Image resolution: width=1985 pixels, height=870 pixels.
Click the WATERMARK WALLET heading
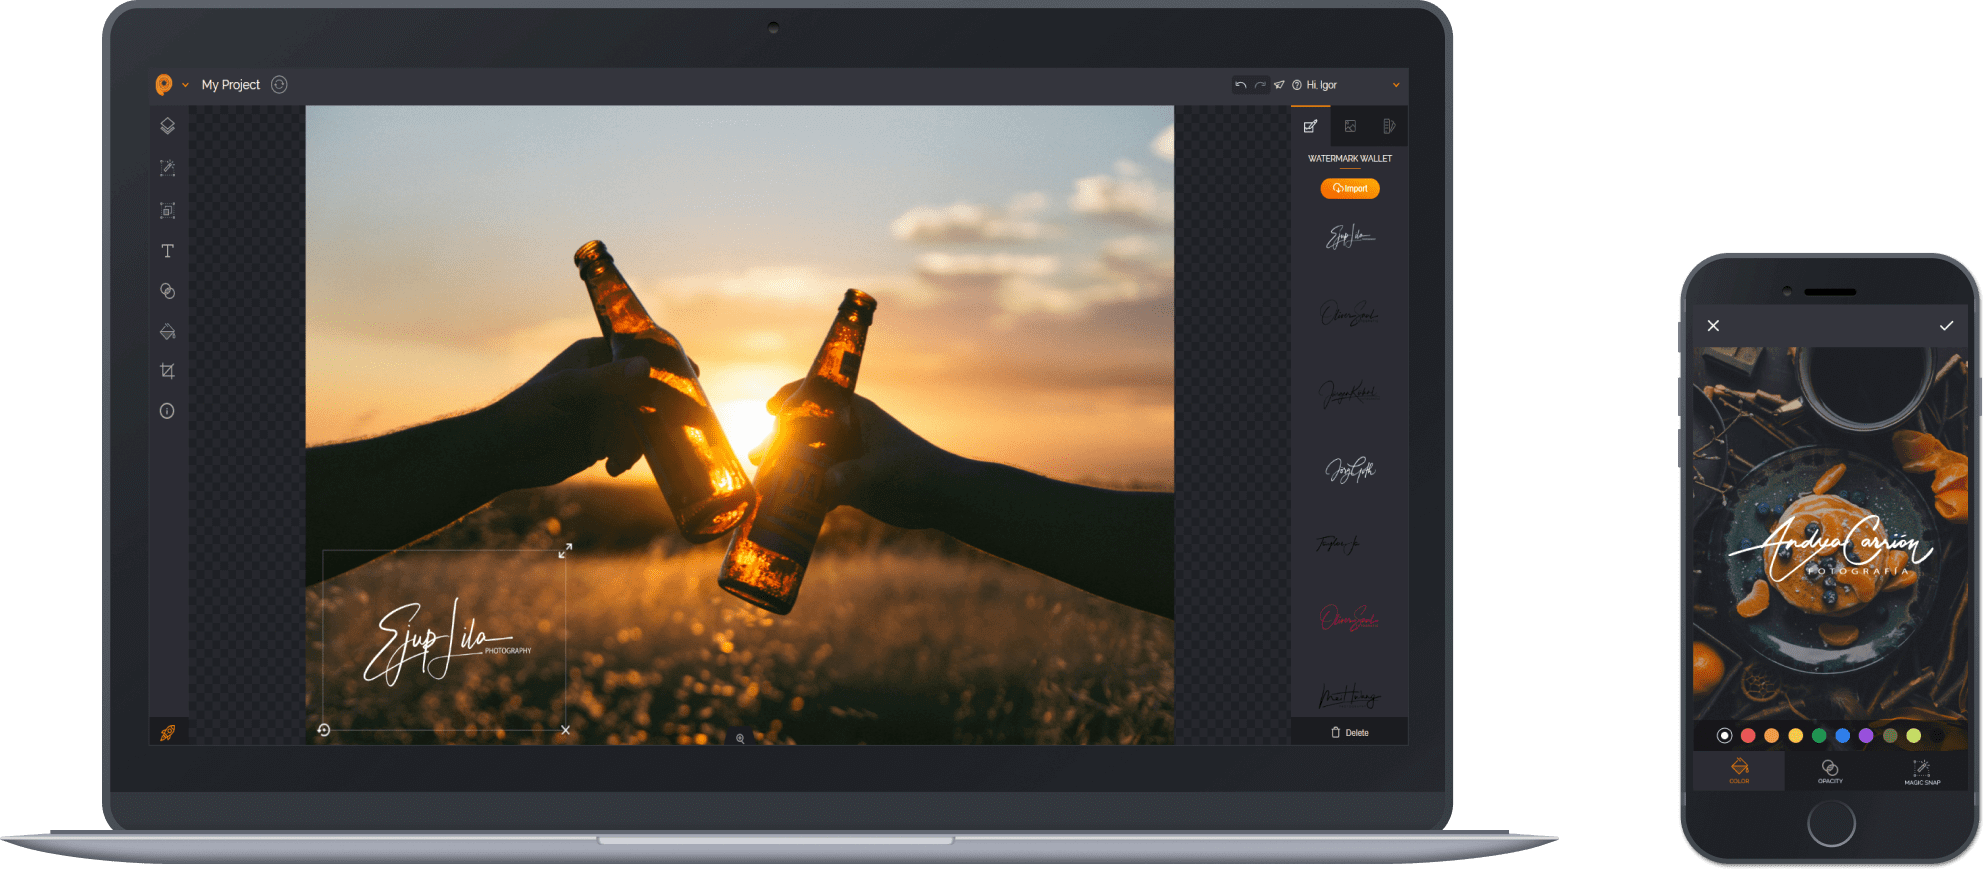tap(1350, 158)
